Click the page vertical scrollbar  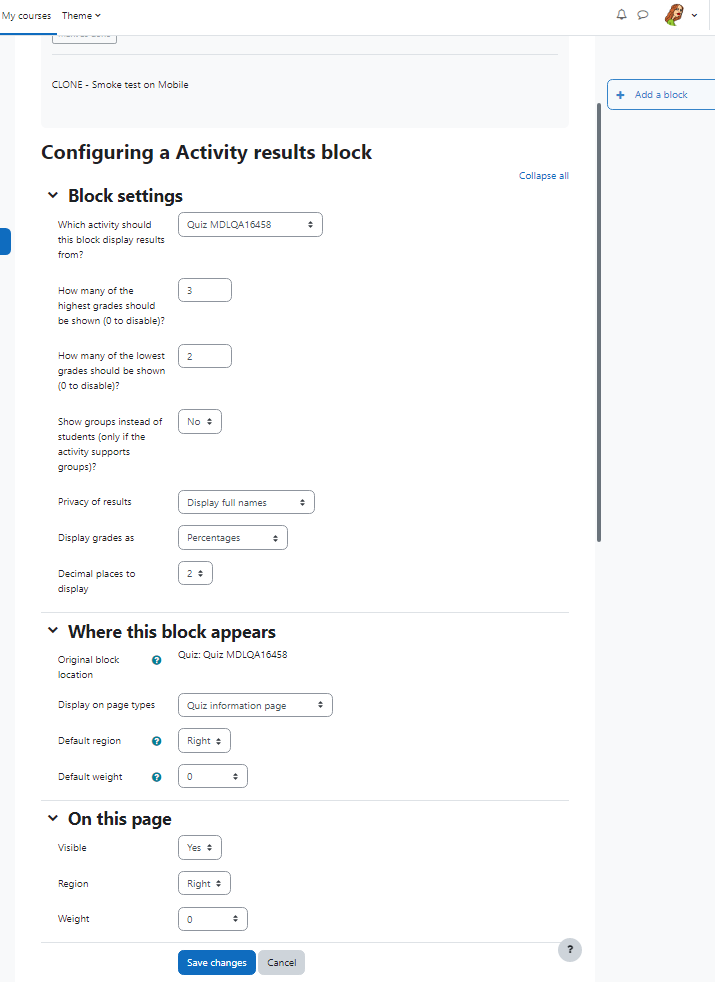tap(599, 323)
